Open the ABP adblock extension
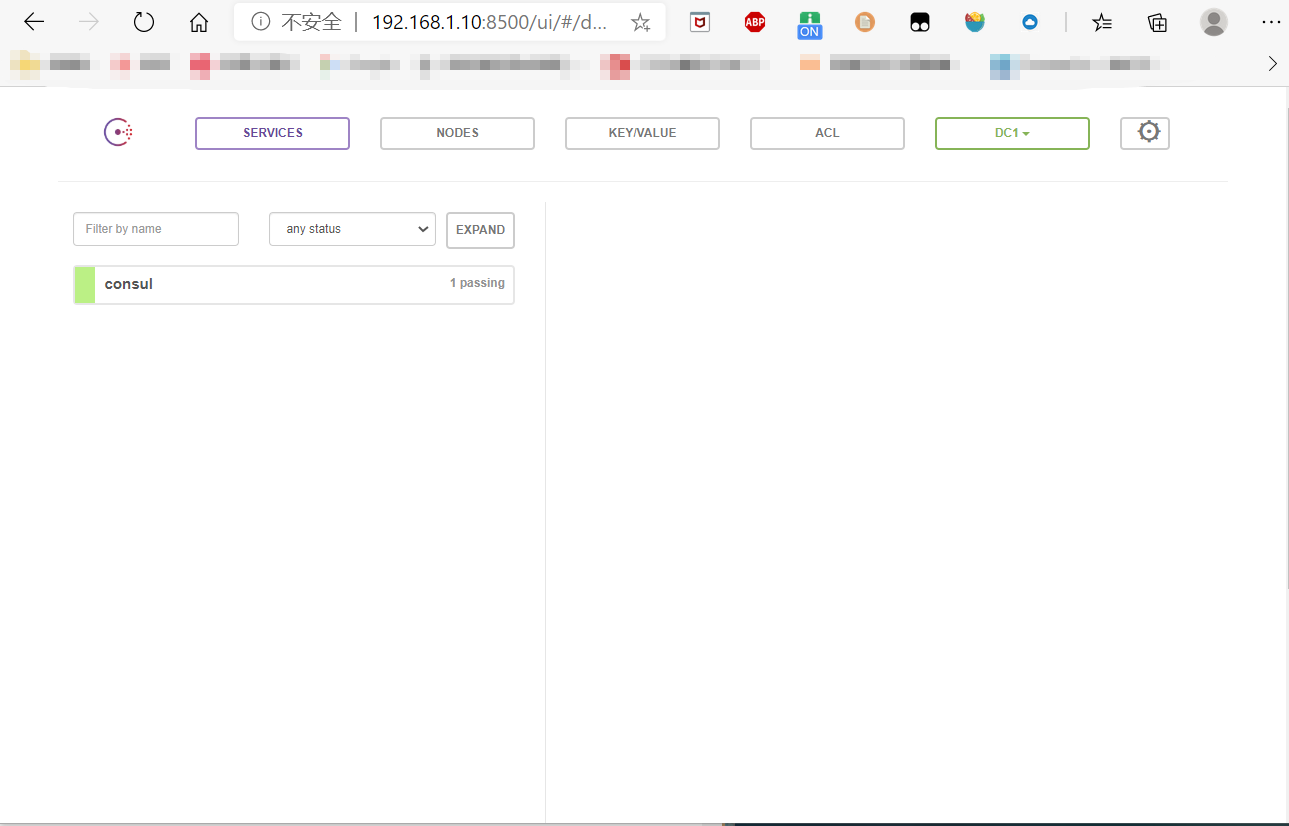 [x=755, y=22]
